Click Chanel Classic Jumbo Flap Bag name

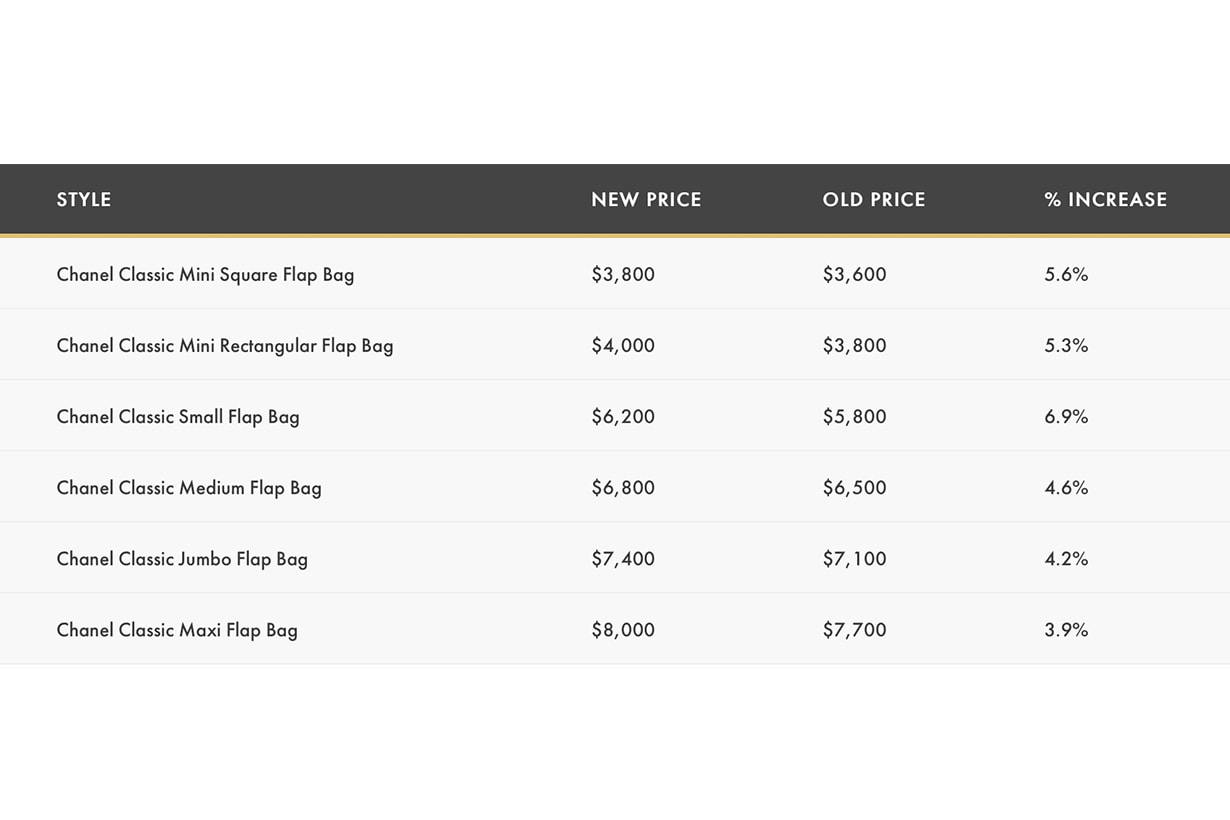pos(182,559)
